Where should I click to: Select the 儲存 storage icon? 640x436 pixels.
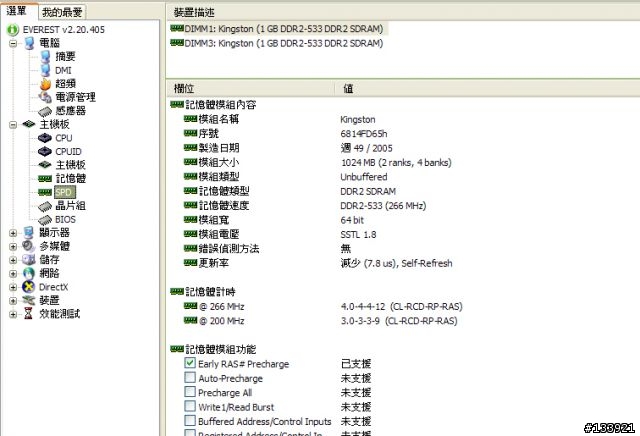[x=29, y=260]
